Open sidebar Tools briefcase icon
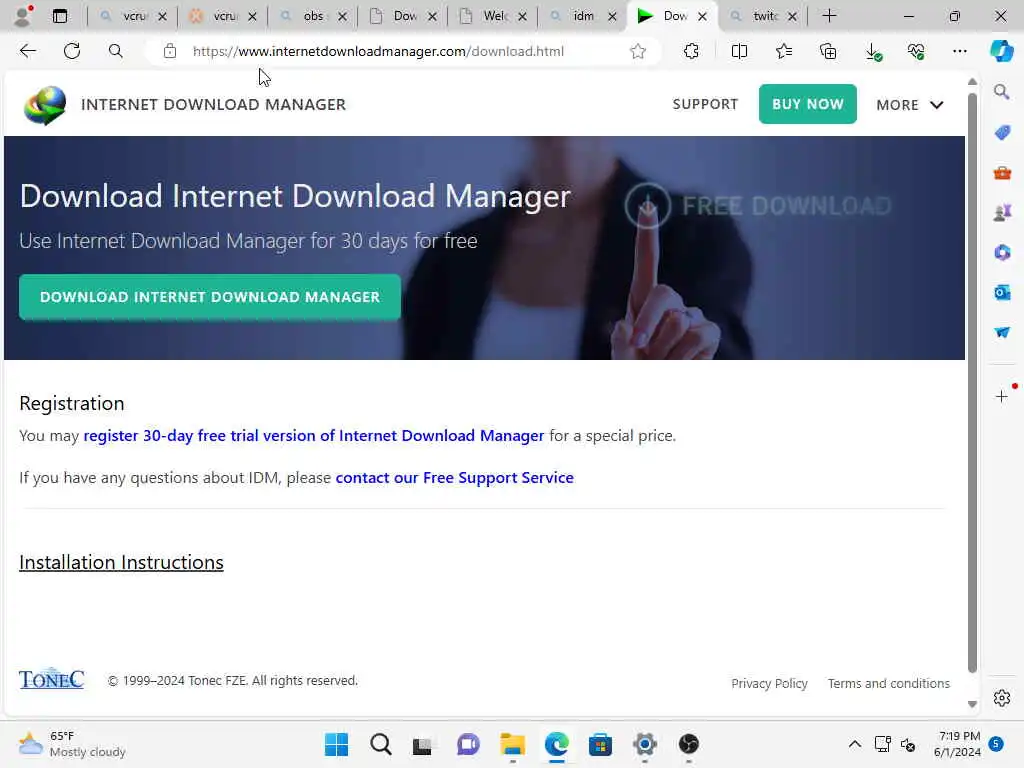Screen dimensions: 1024x768 [1002, 172]
